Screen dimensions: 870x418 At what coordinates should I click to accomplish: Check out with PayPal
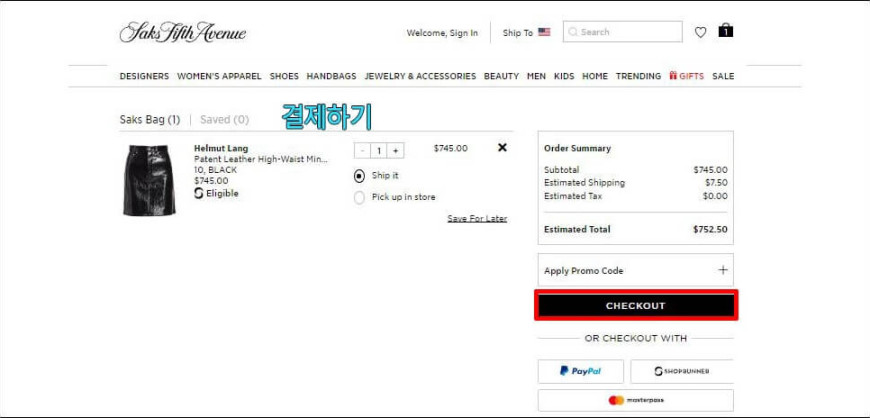point(580,371)
